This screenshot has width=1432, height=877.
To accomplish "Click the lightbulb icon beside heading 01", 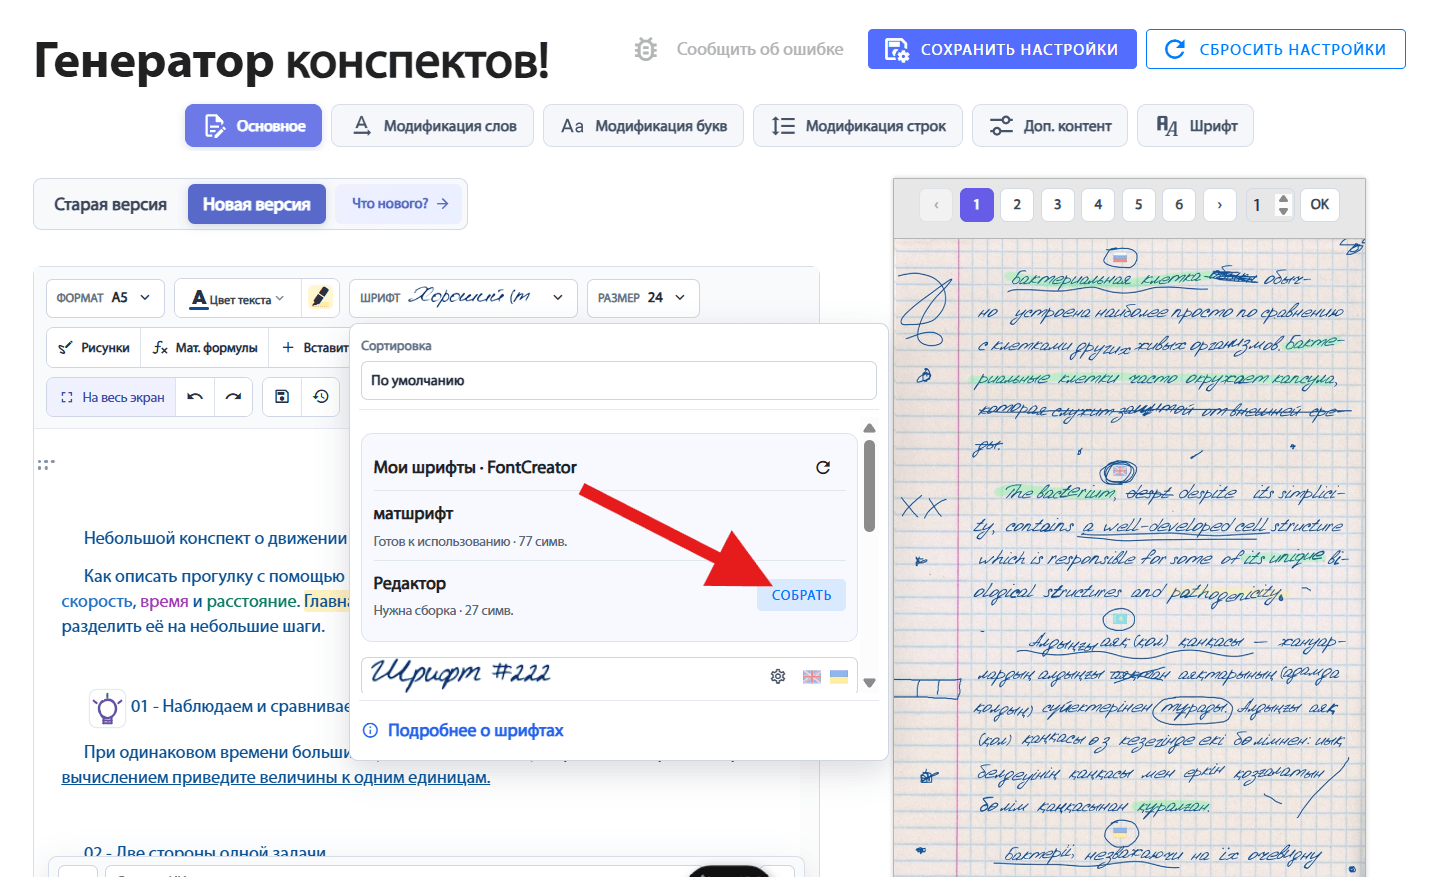I will (107, 708).
